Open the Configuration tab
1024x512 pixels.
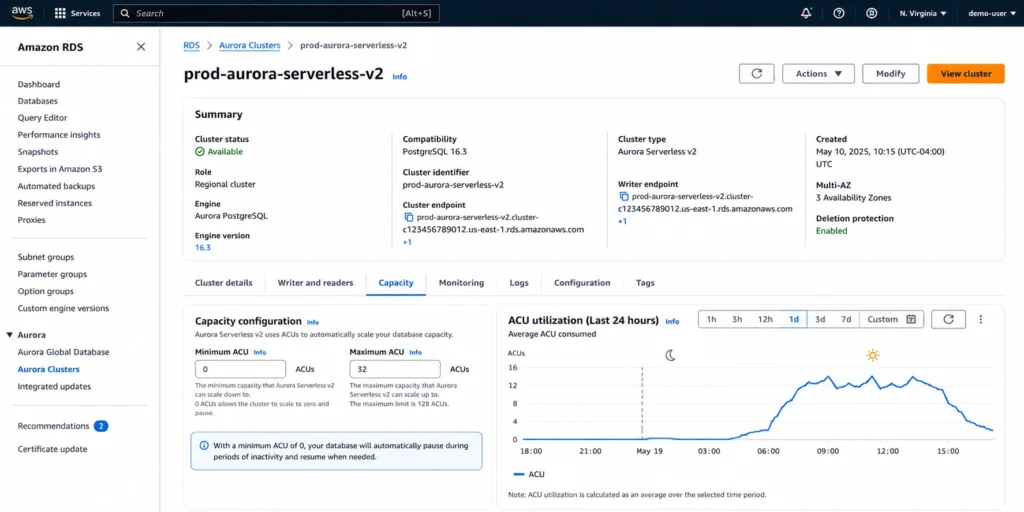[x=582, y=283]
